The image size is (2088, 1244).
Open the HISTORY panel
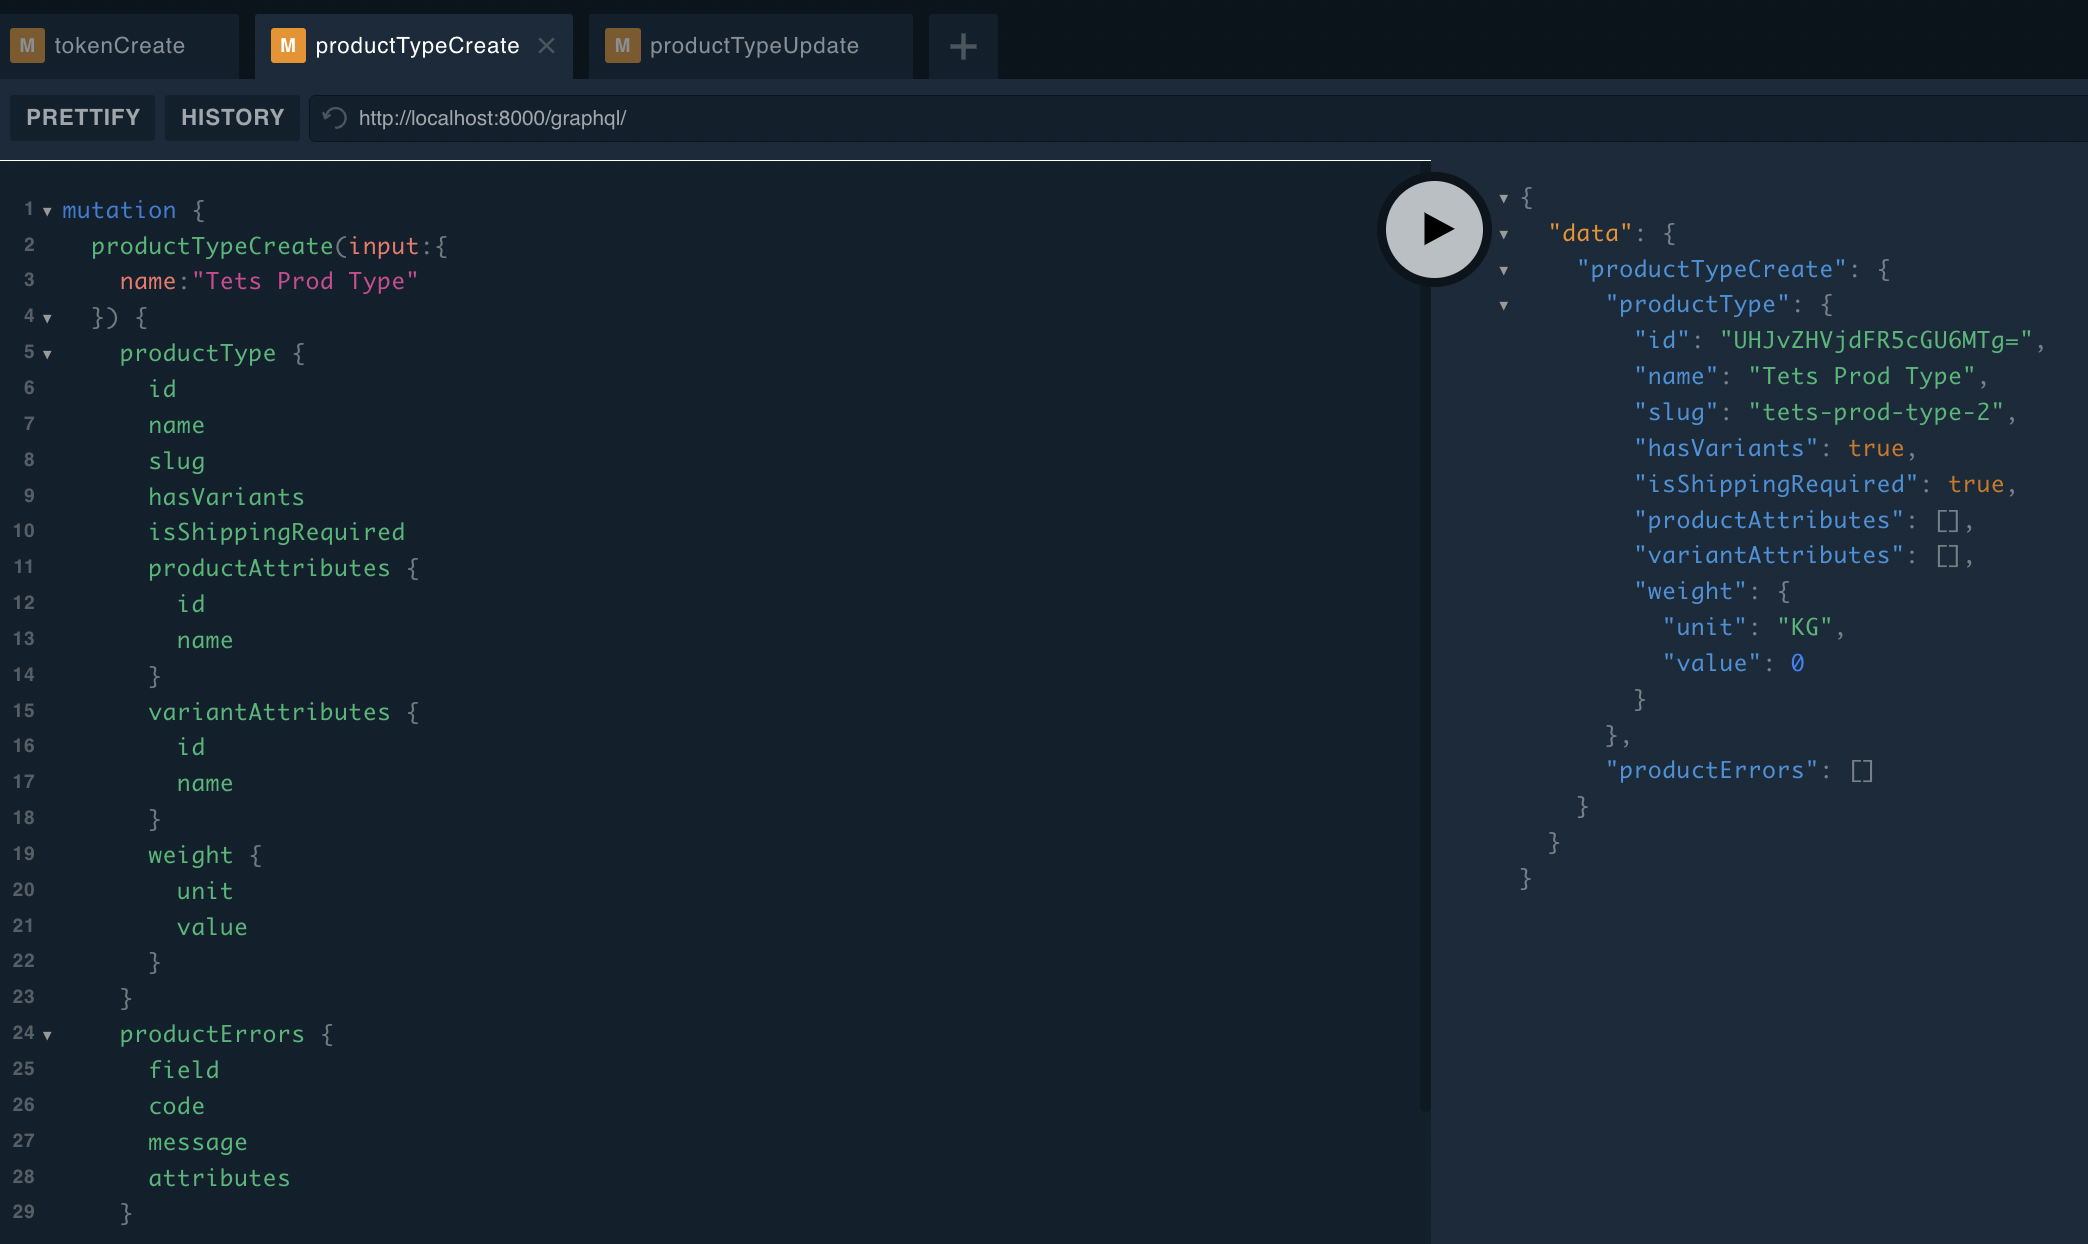click(232, 117)
